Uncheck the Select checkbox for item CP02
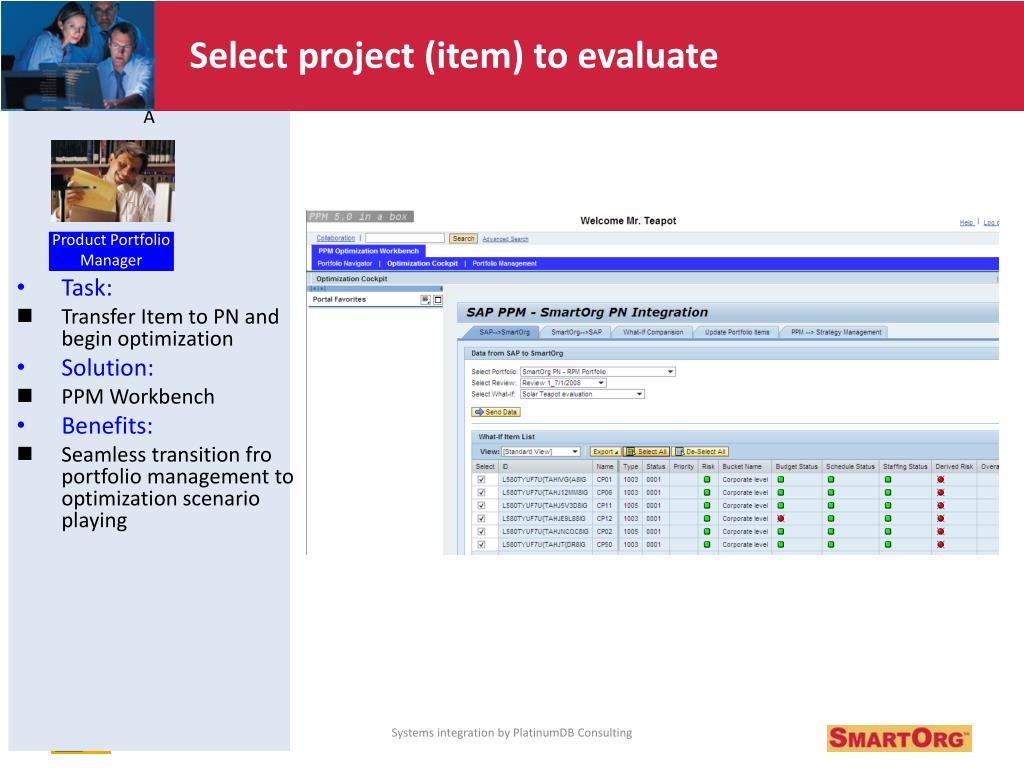The image size is (1024, 768). coord(481,532)
